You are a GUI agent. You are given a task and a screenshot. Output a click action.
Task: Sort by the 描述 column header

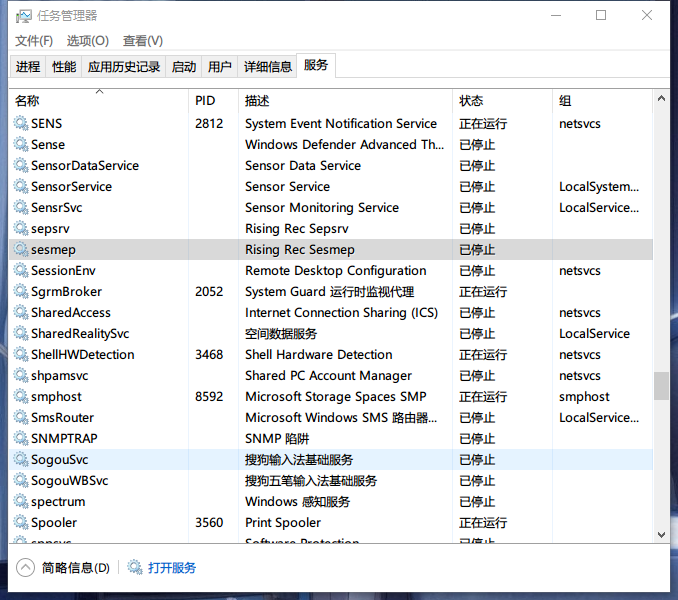pyautogui.click(x=345, y=101)
